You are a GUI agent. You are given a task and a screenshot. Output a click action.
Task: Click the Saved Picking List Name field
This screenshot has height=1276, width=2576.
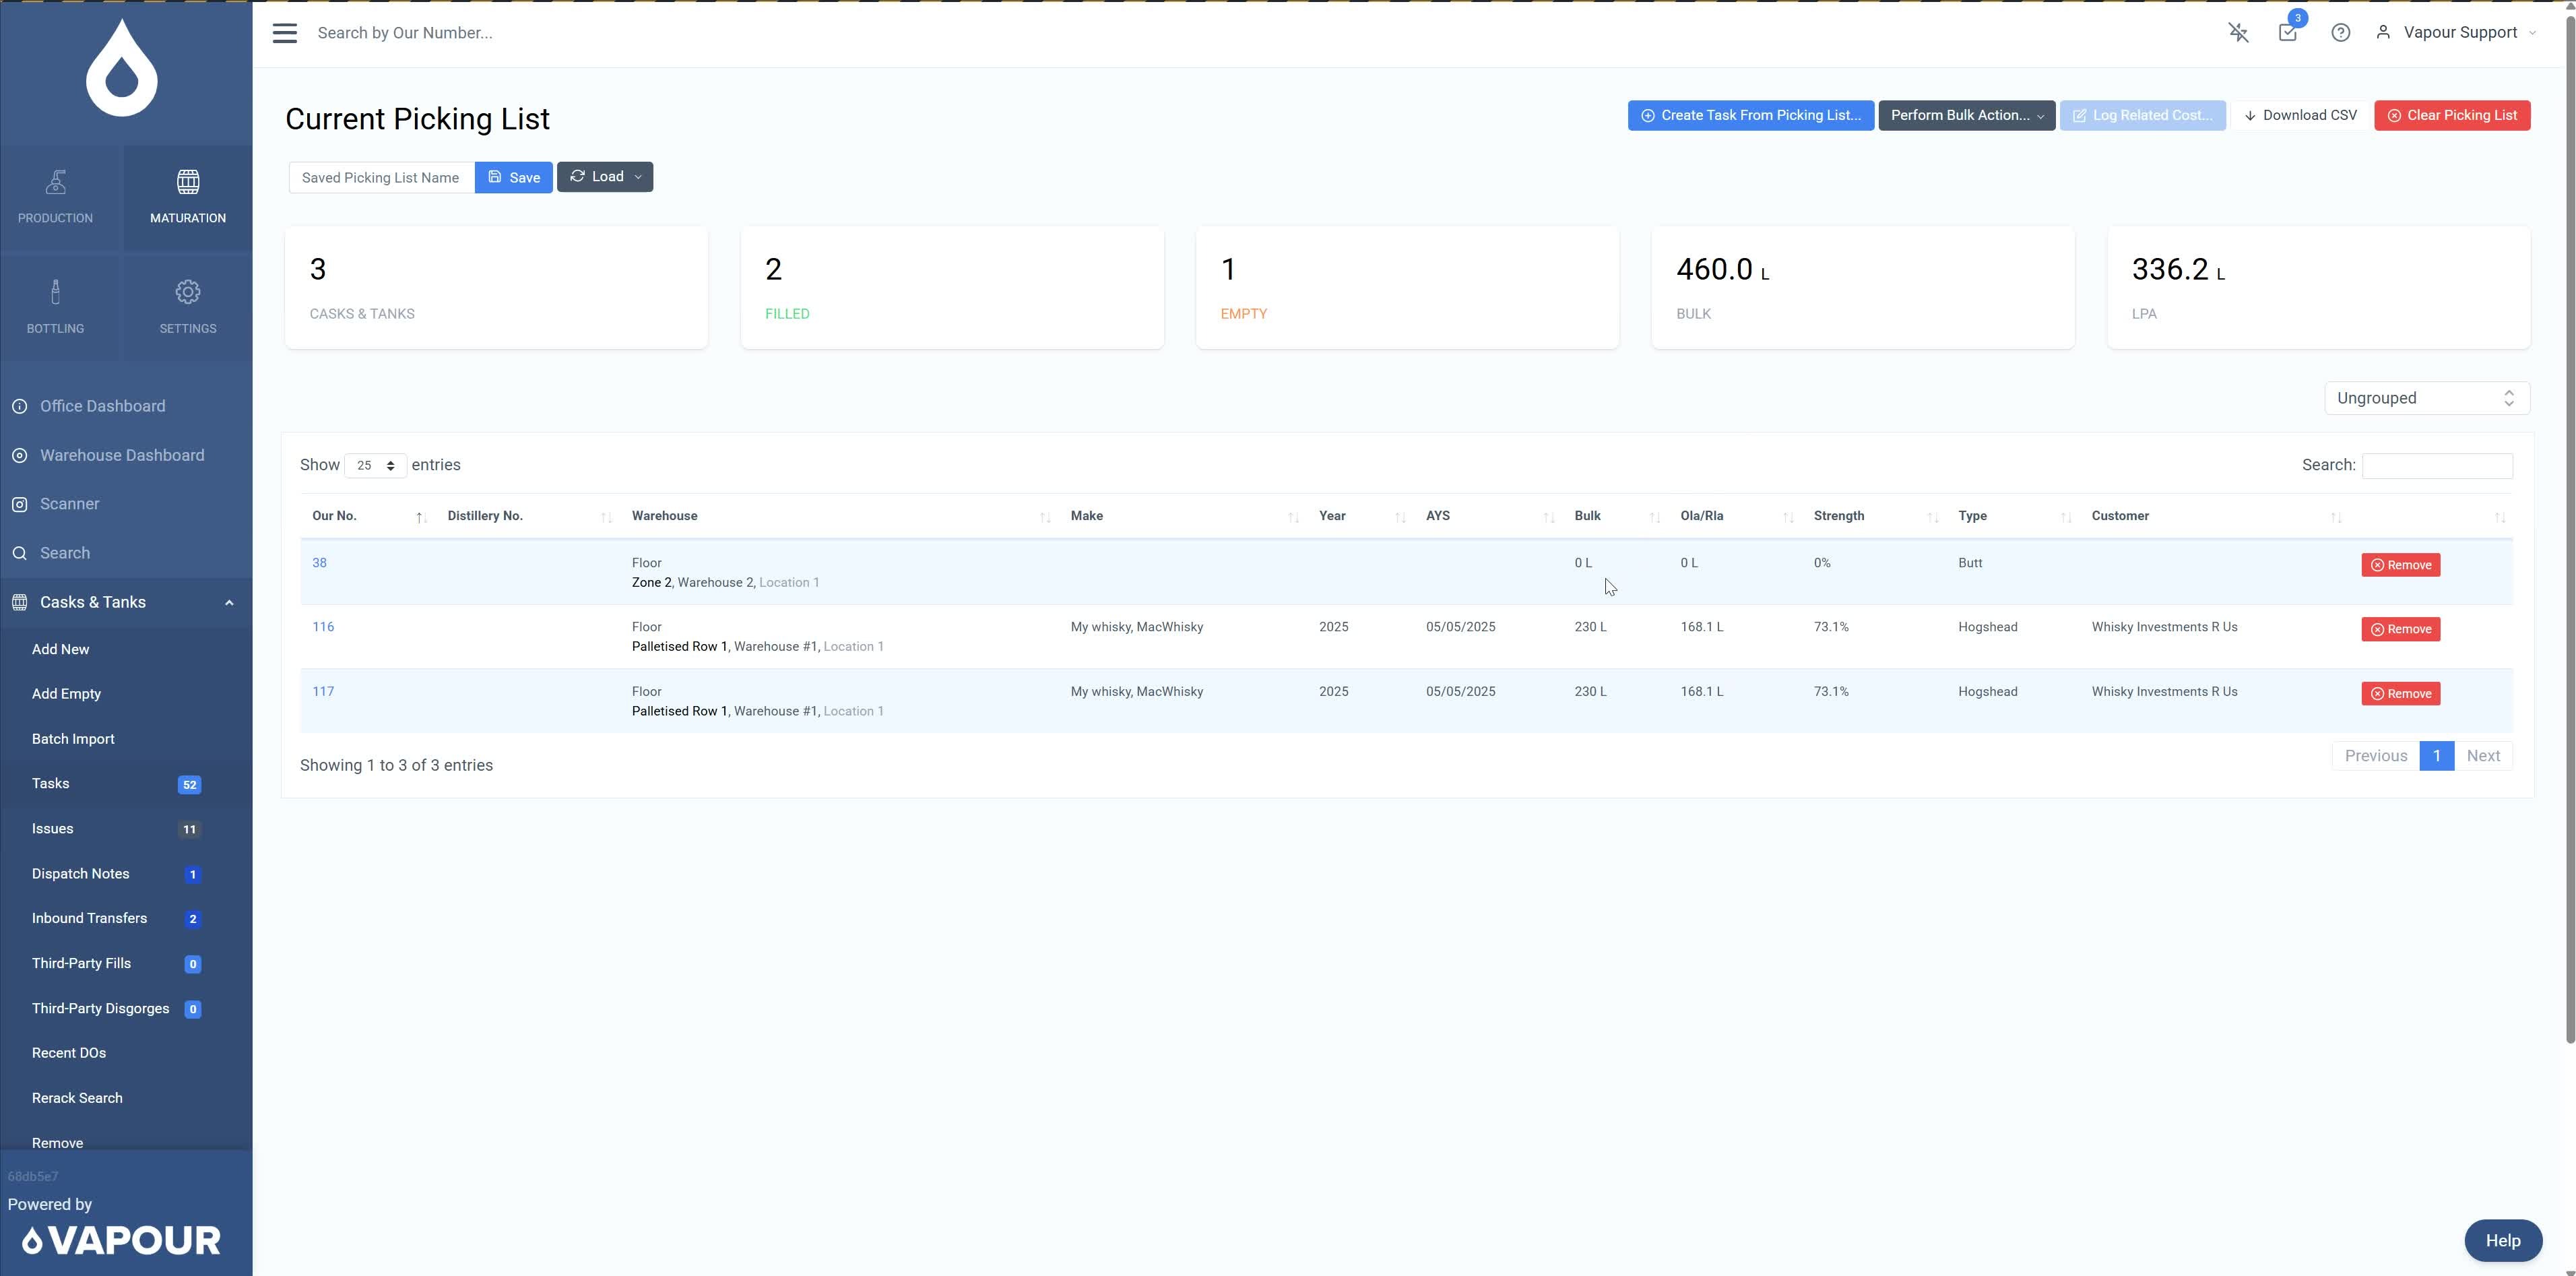click(x=381, y=178)
